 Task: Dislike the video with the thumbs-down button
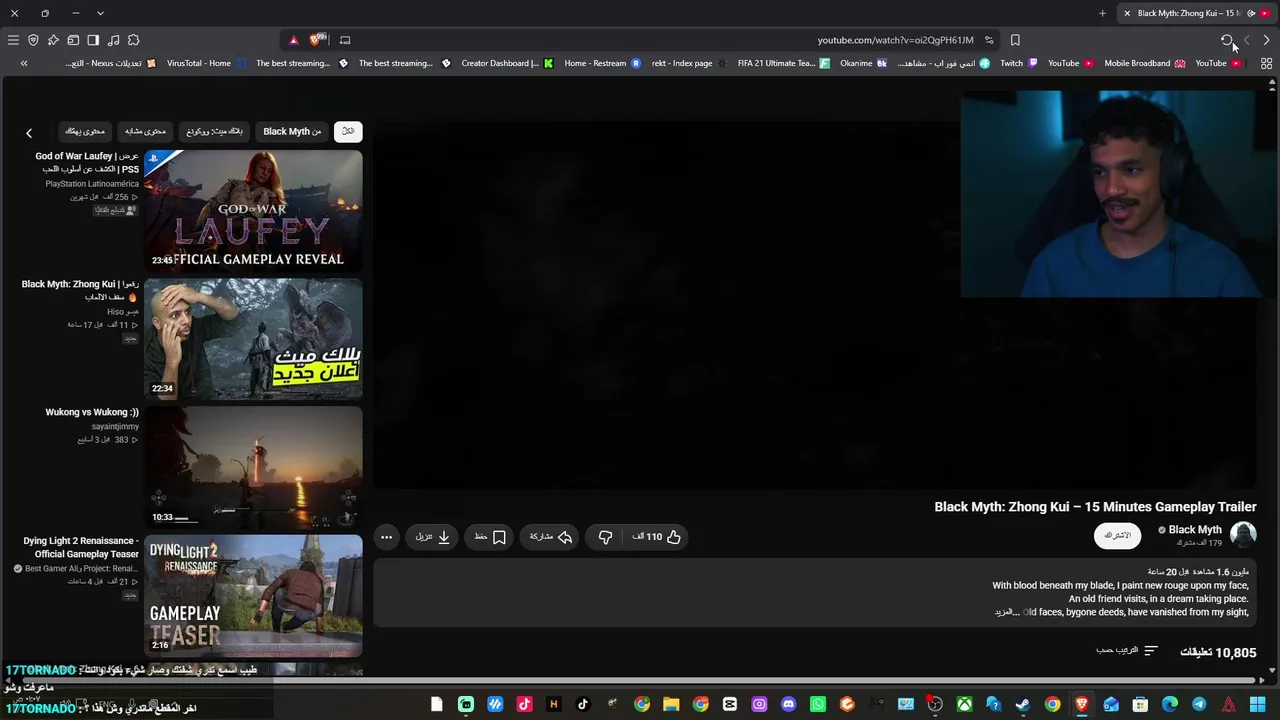pos(605,537)
